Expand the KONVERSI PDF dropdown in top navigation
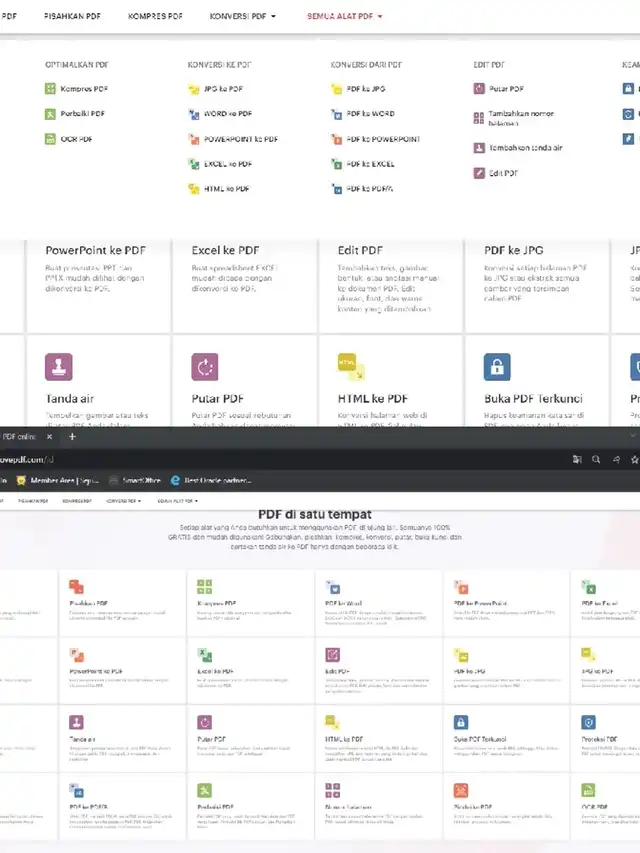The width and height of the screenshot is (640, 853). coord(243,17)
